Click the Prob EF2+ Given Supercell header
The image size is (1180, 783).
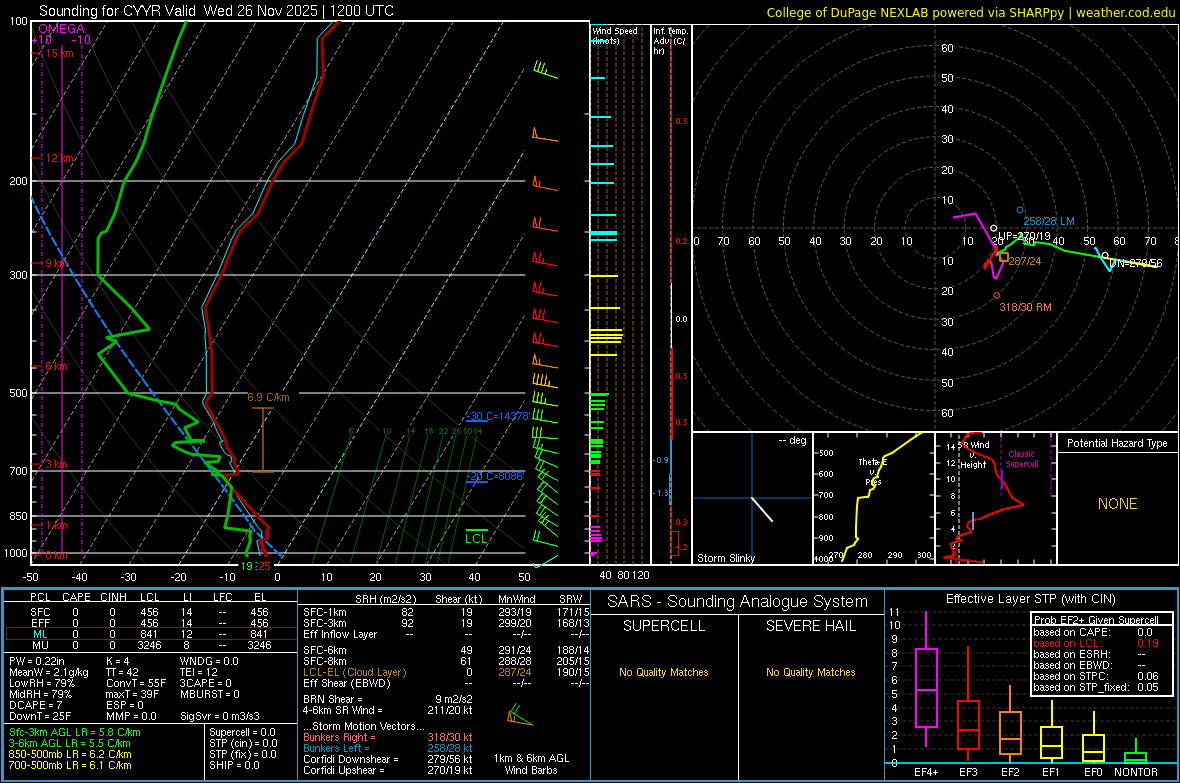click(1096, 620)
